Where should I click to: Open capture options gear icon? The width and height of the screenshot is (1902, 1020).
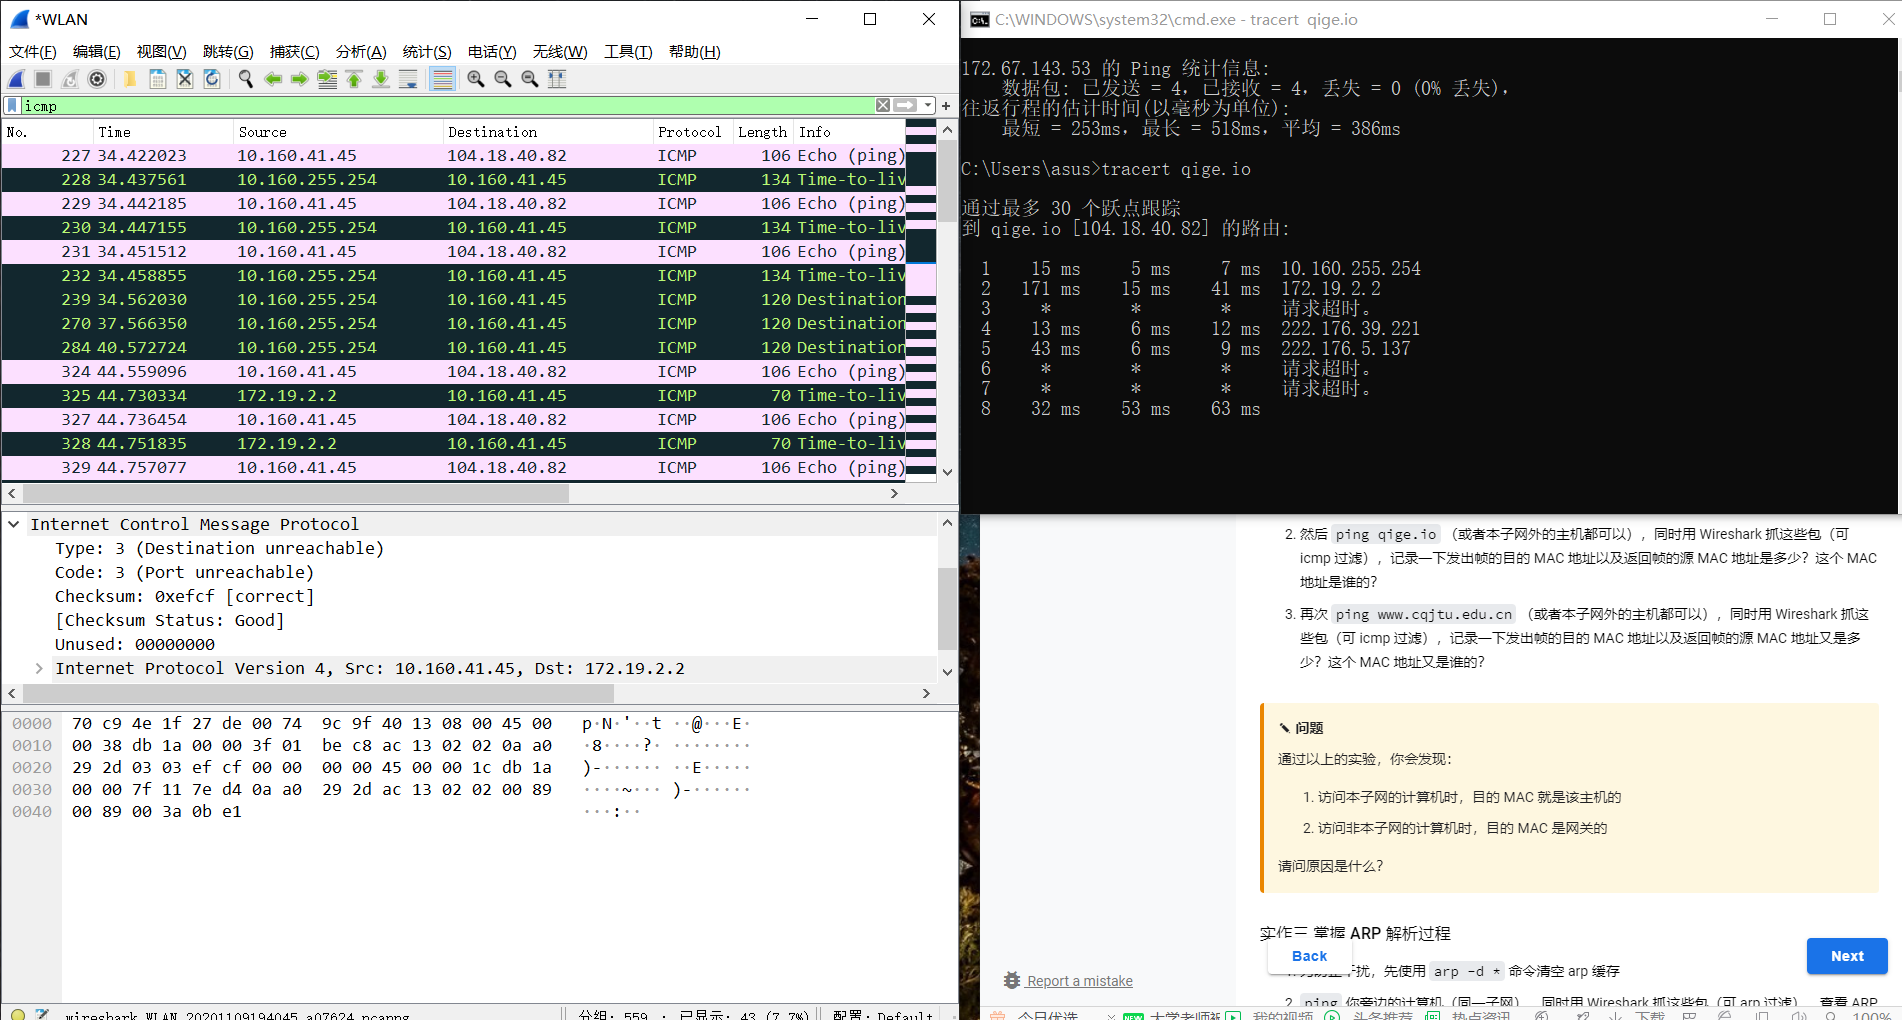click(97, 79)
